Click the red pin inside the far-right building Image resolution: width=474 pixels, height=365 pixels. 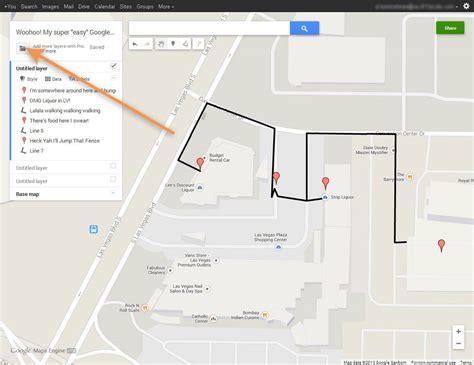click(441, 245)
